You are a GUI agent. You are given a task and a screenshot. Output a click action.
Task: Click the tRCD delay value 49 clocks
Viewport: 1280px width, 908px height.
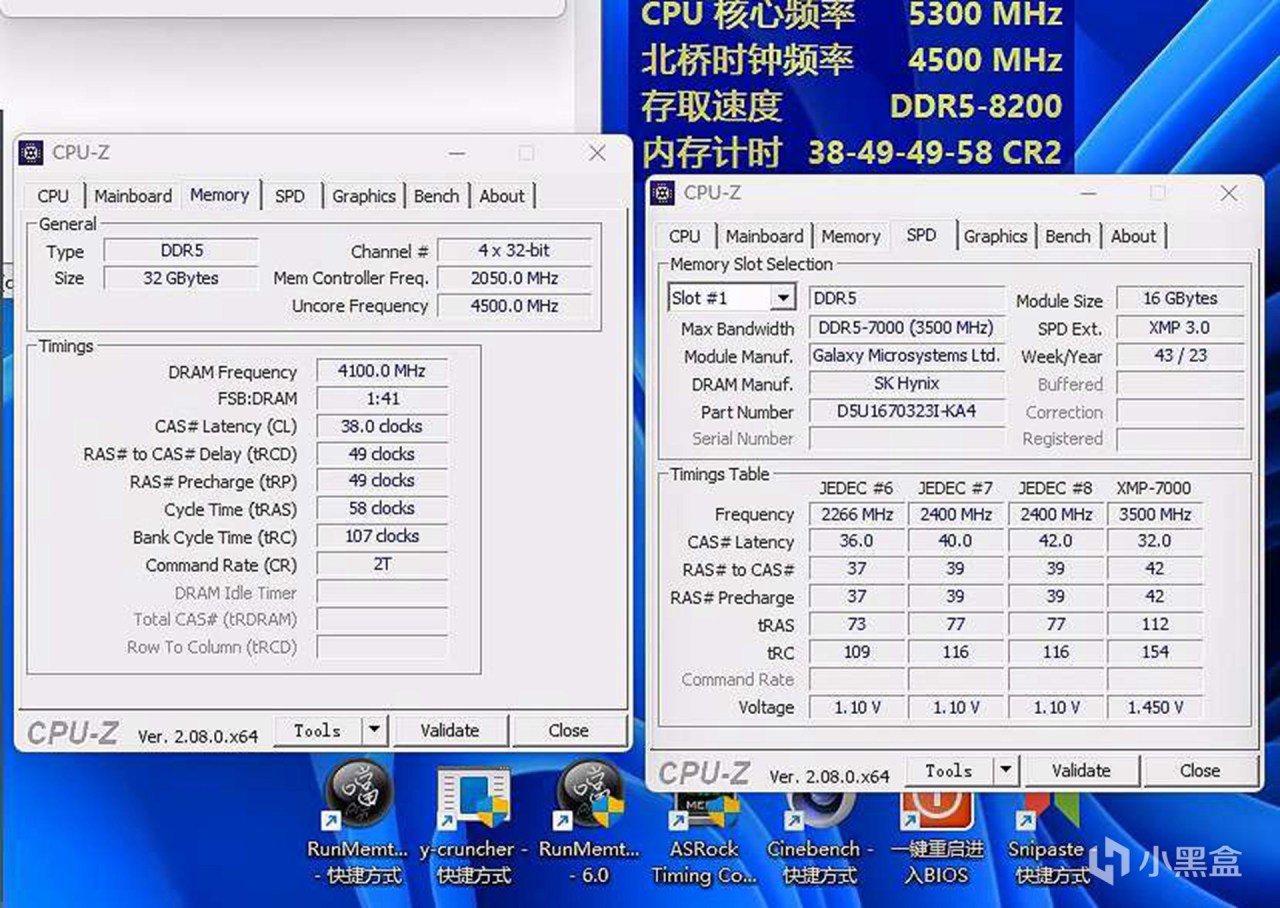382,454
